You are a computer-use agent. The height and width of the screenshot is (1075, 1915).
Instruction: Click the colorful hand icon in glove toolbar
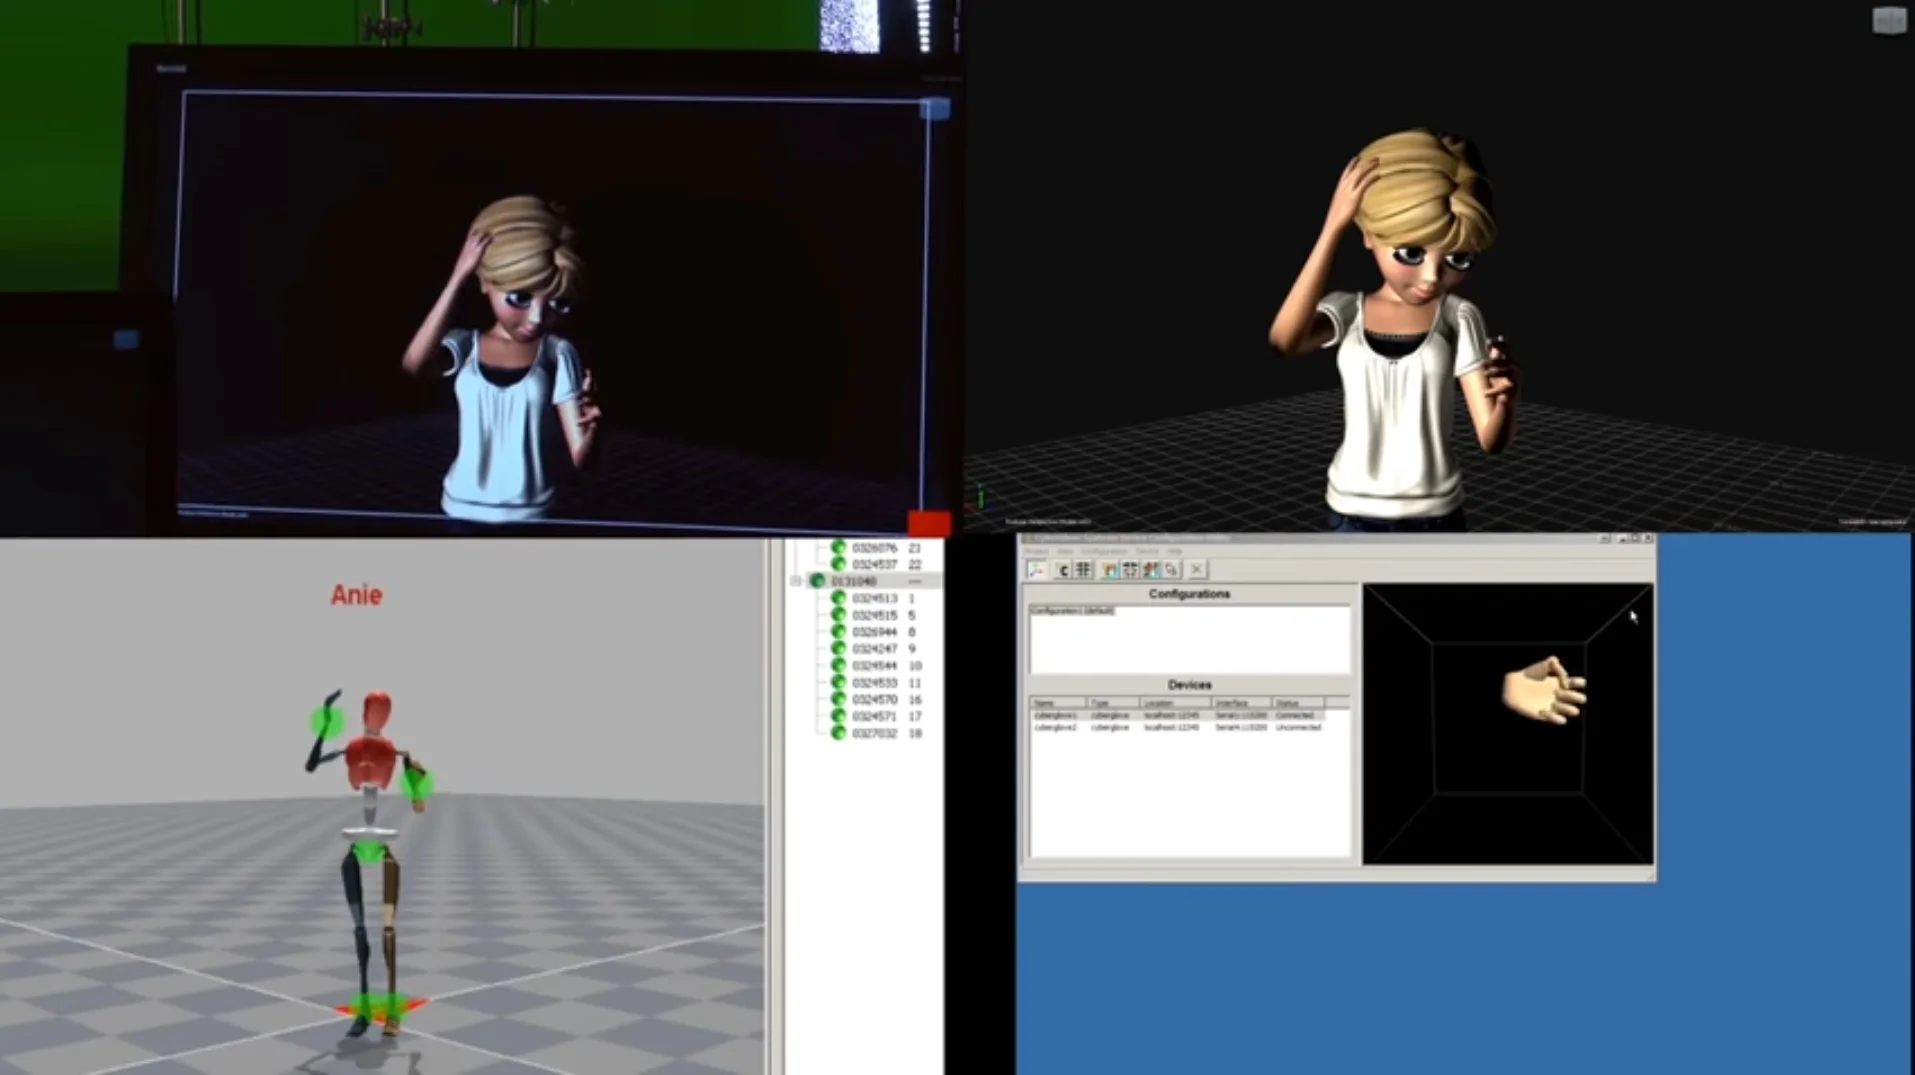(x=1110, y=570)
